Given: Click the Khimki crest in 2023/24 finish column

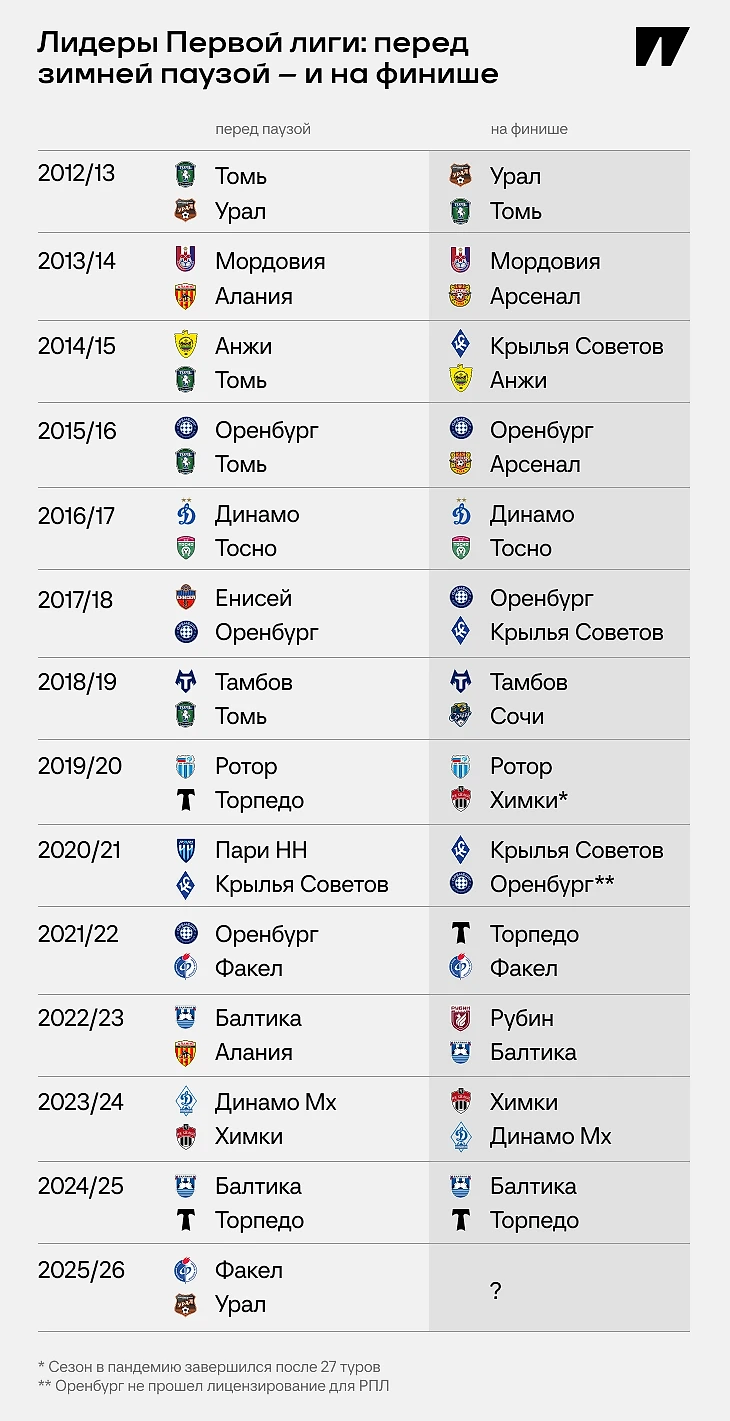Looking at the screenshot, I should (x=461, y=1102).
